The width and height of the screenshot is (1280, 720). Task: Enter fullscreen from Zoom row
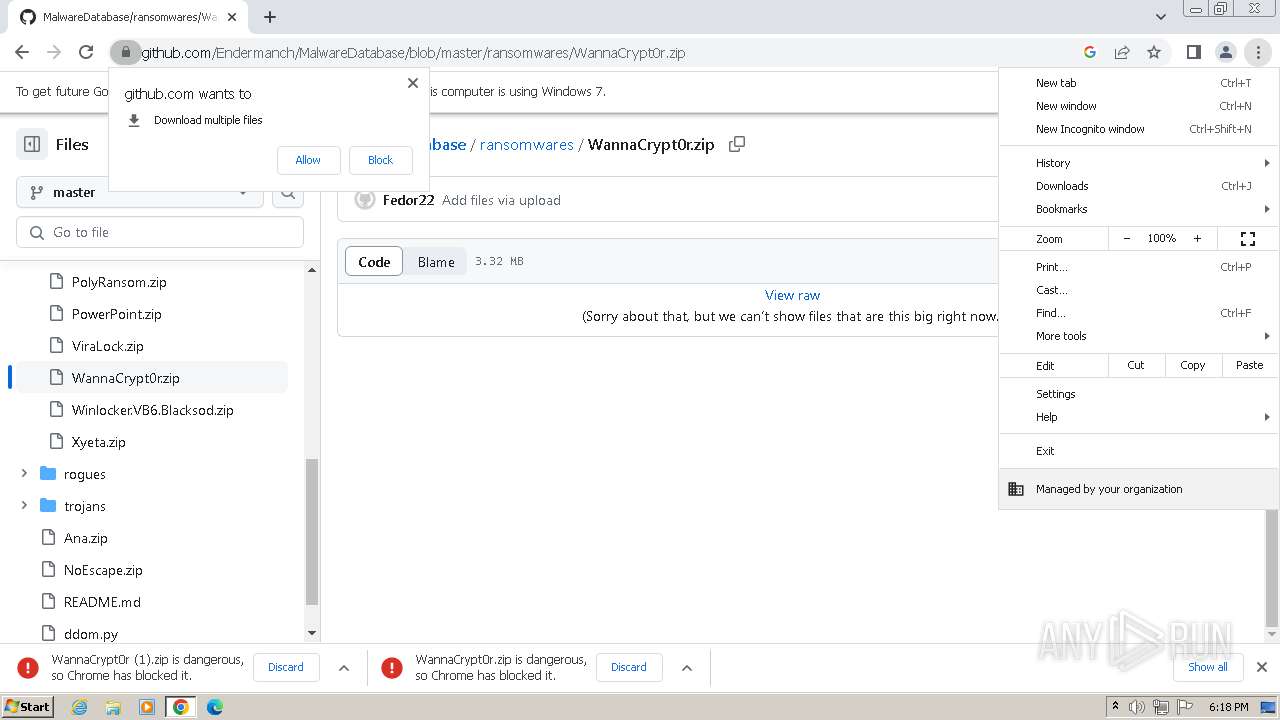(x=1248, y=239)
